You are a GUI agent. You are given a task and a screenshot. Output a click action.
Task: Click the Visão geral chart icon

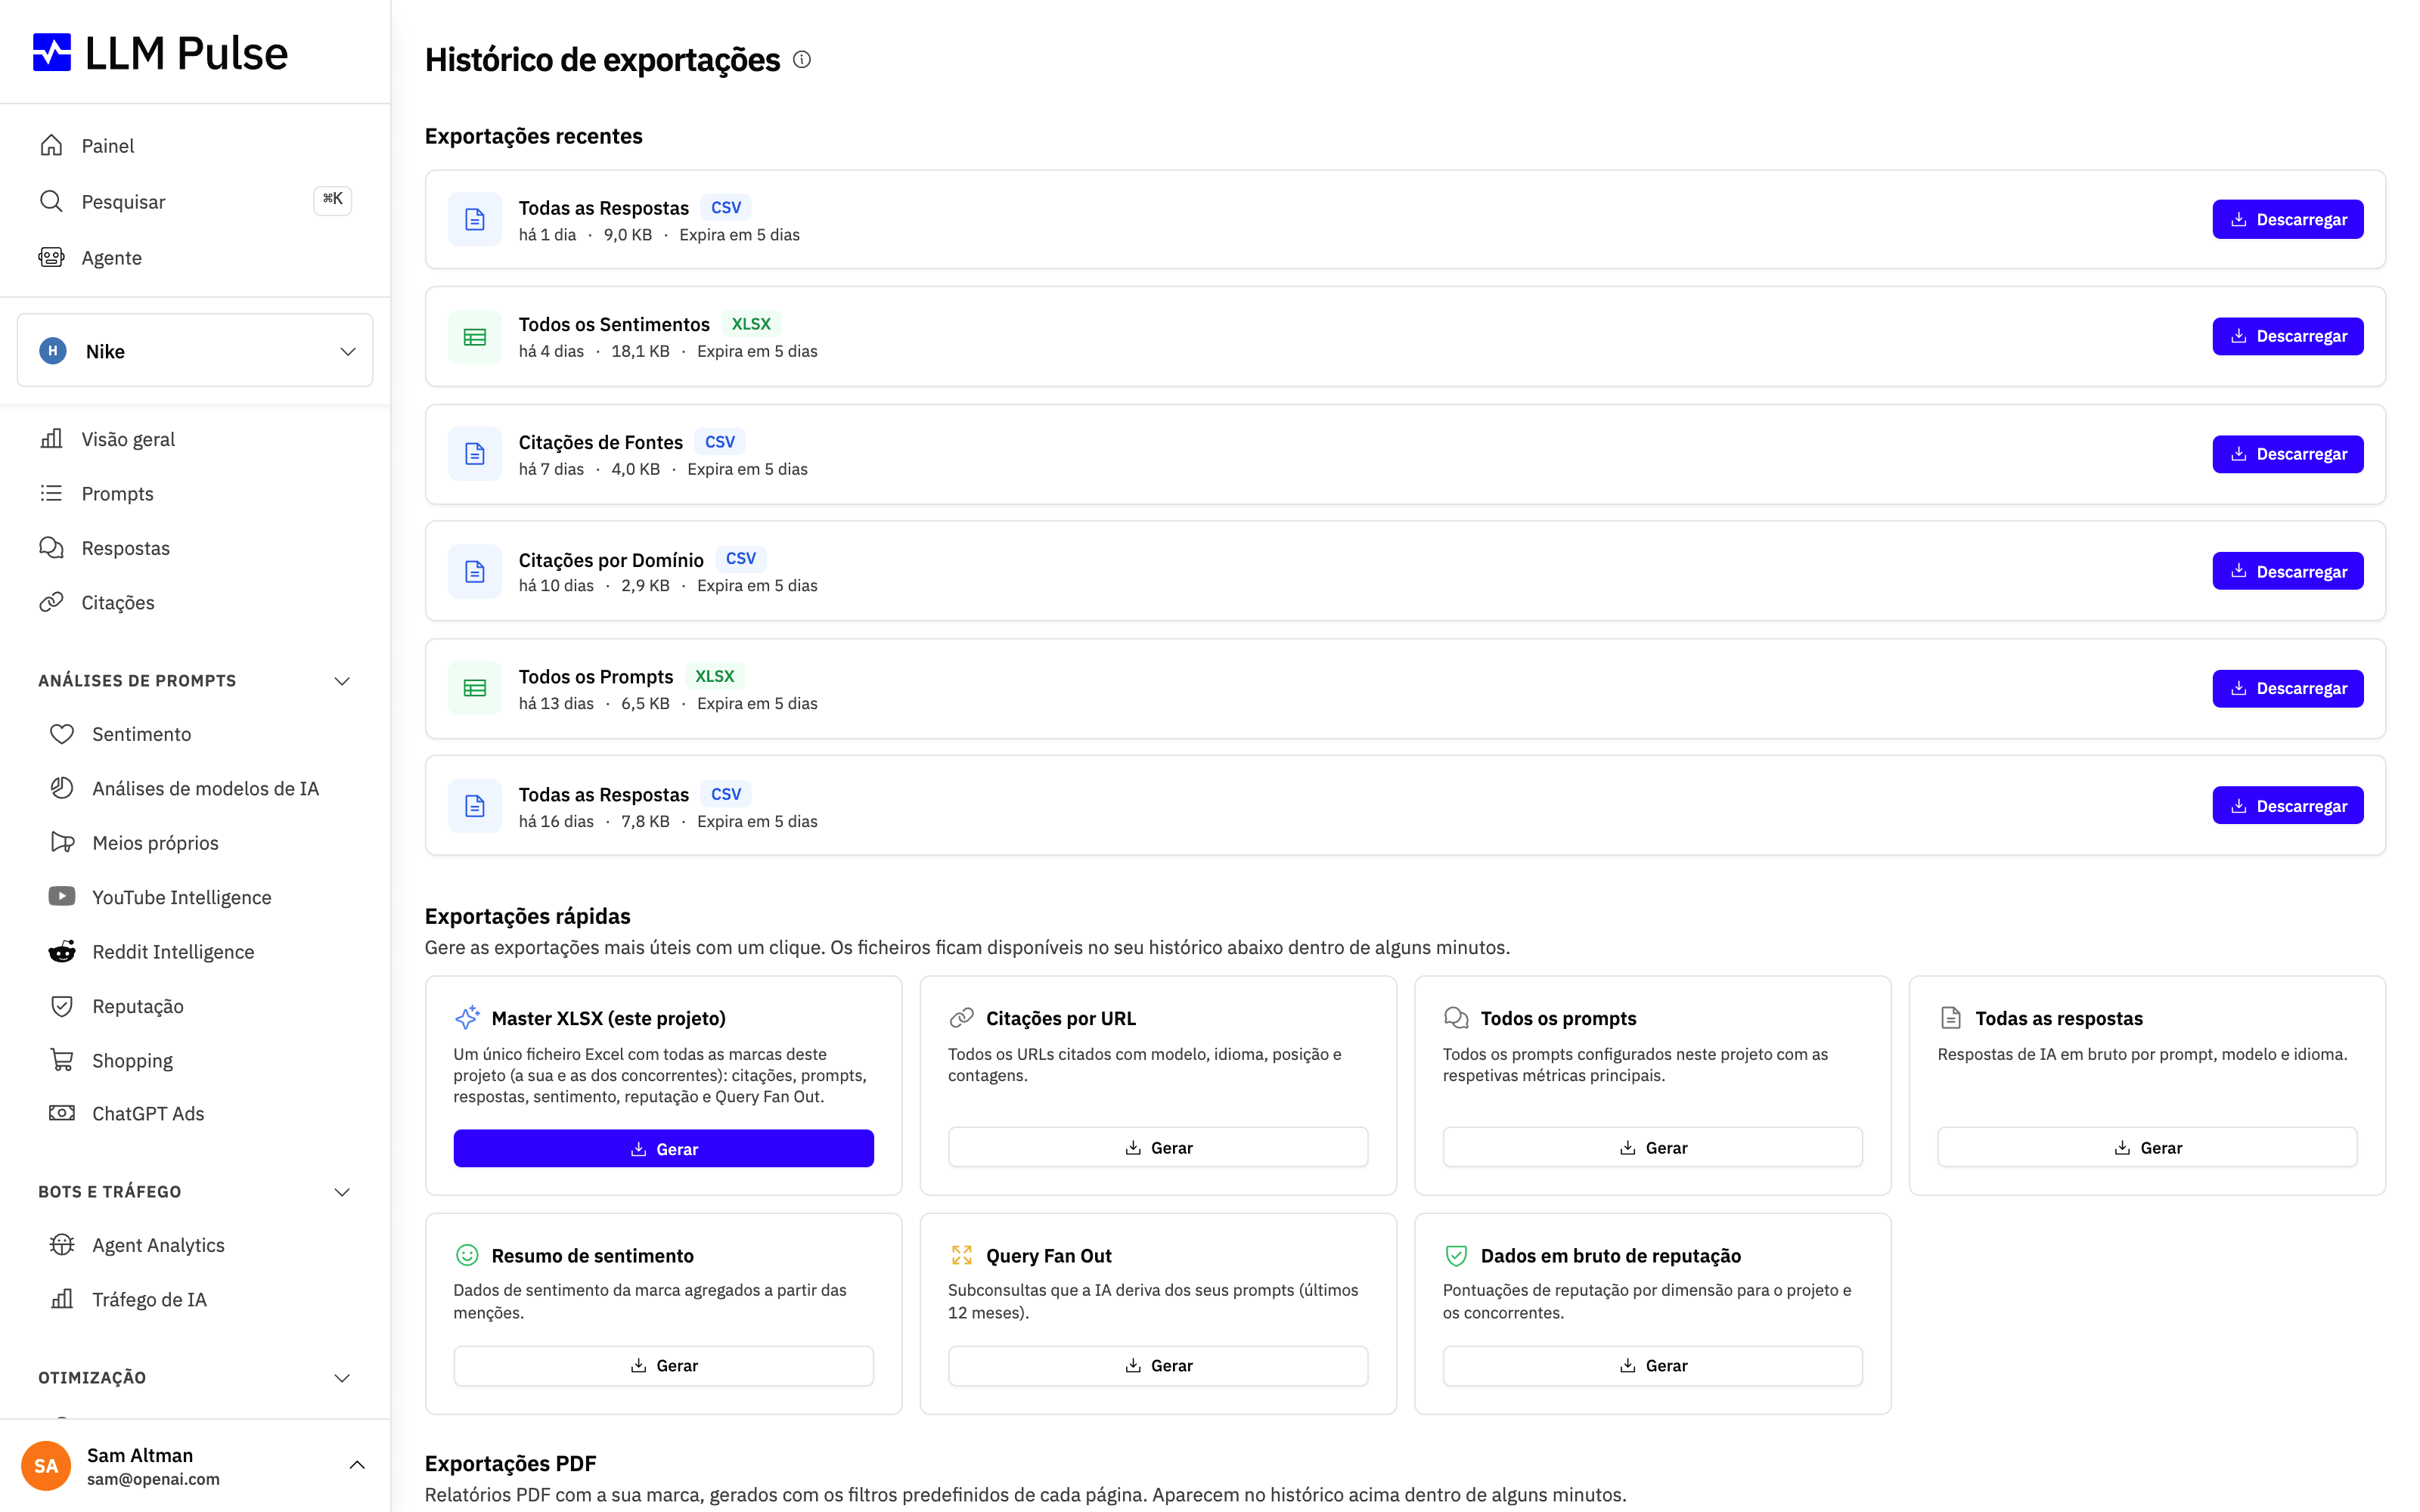[52, 439]
